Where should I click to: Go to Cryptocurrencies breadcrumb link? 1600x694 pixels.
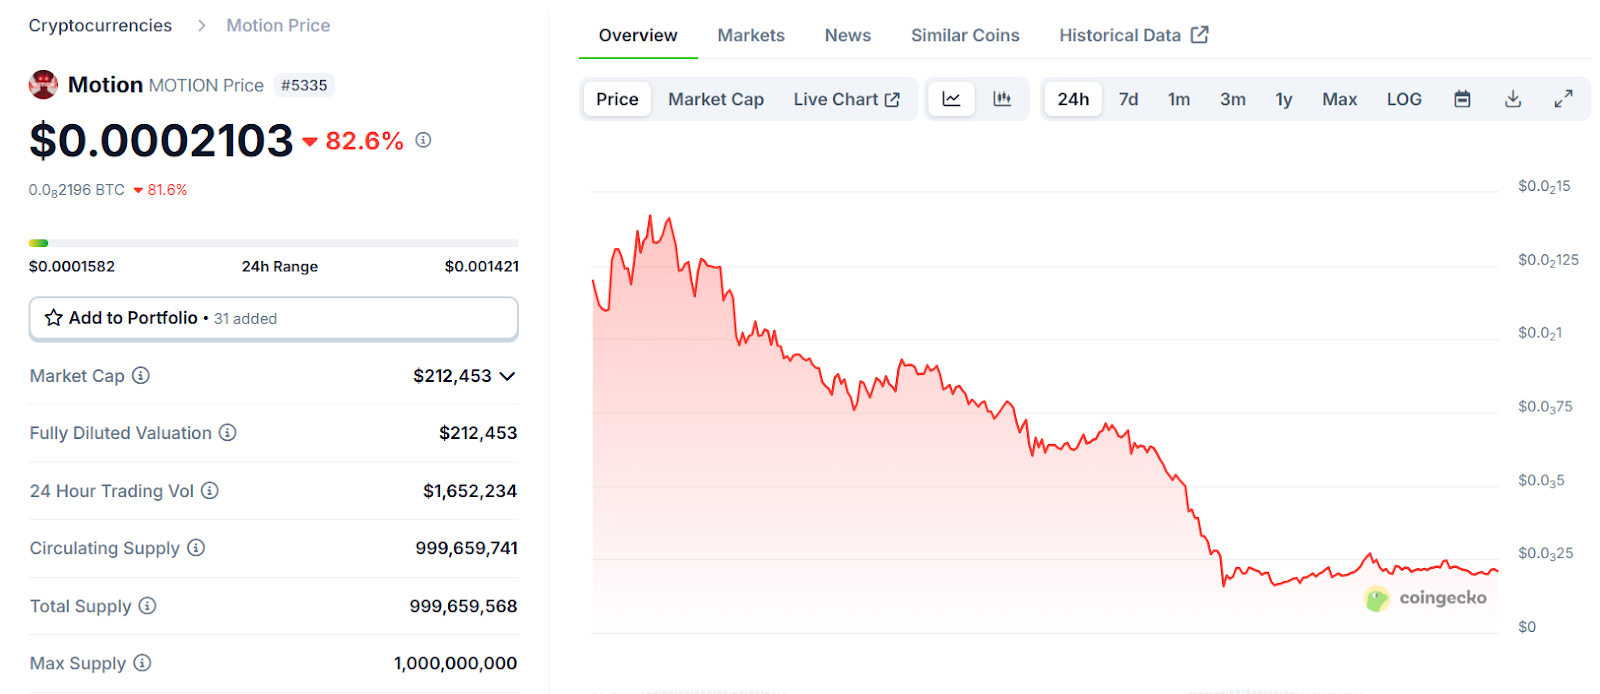(100, 25)
